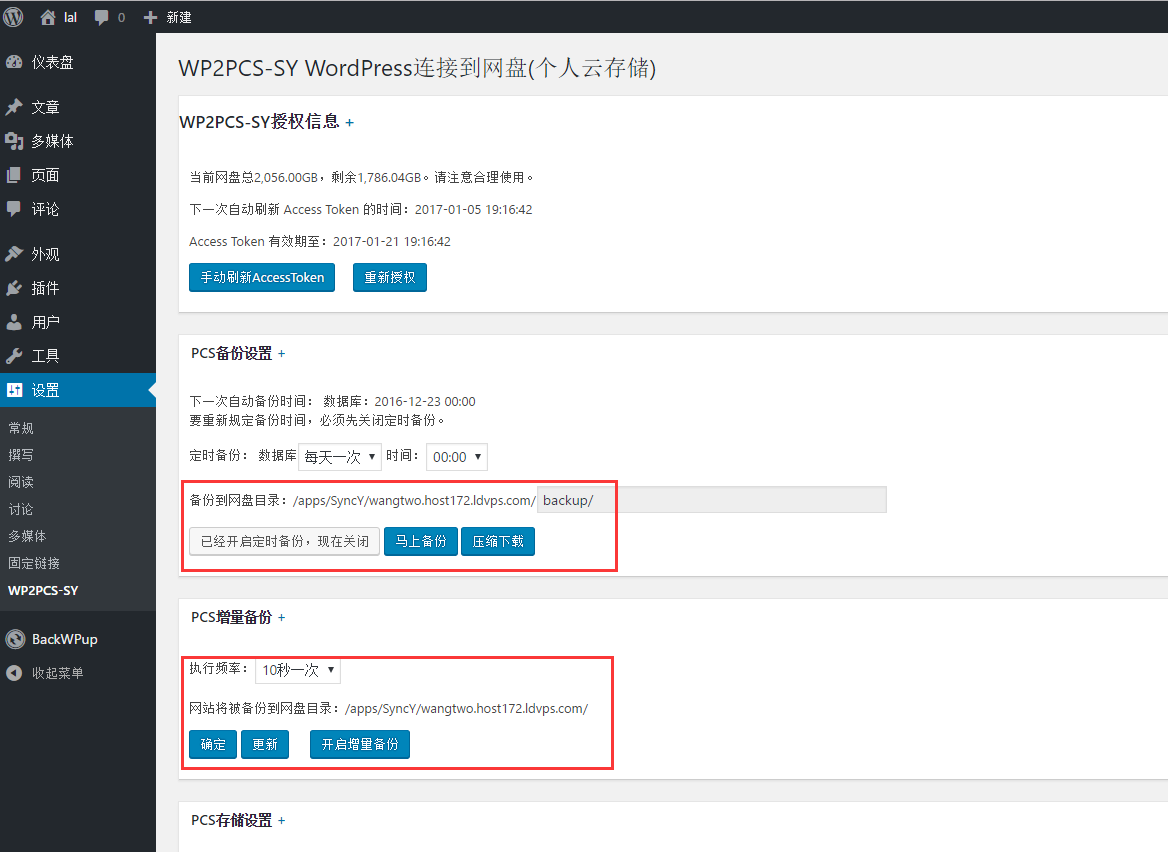1168x852 pixels.
Task: Open the 每天一次 database schedule dropdown
Action: [x=340, y=457]
